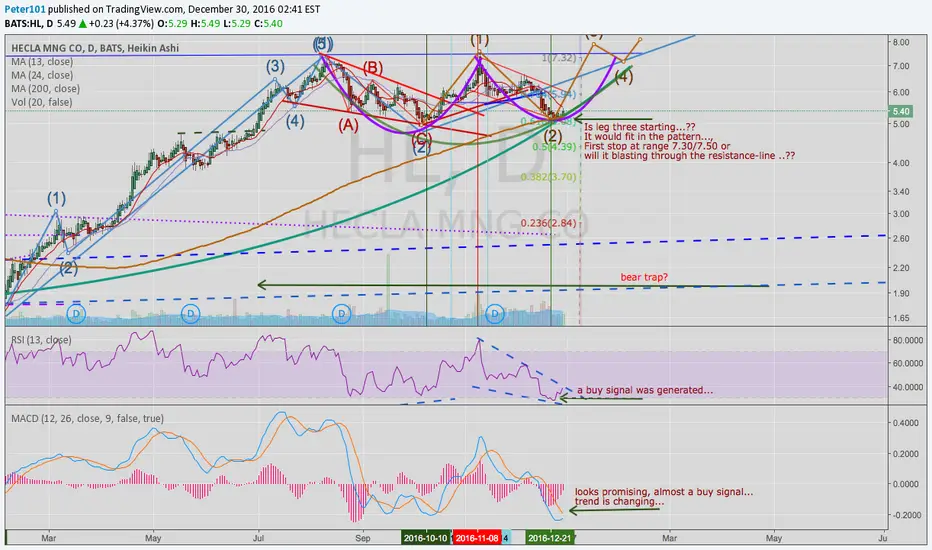Viewport: 932px width, 550px height.
Task: Click the red (B) wave label
Action: click(x=373, y=67)
